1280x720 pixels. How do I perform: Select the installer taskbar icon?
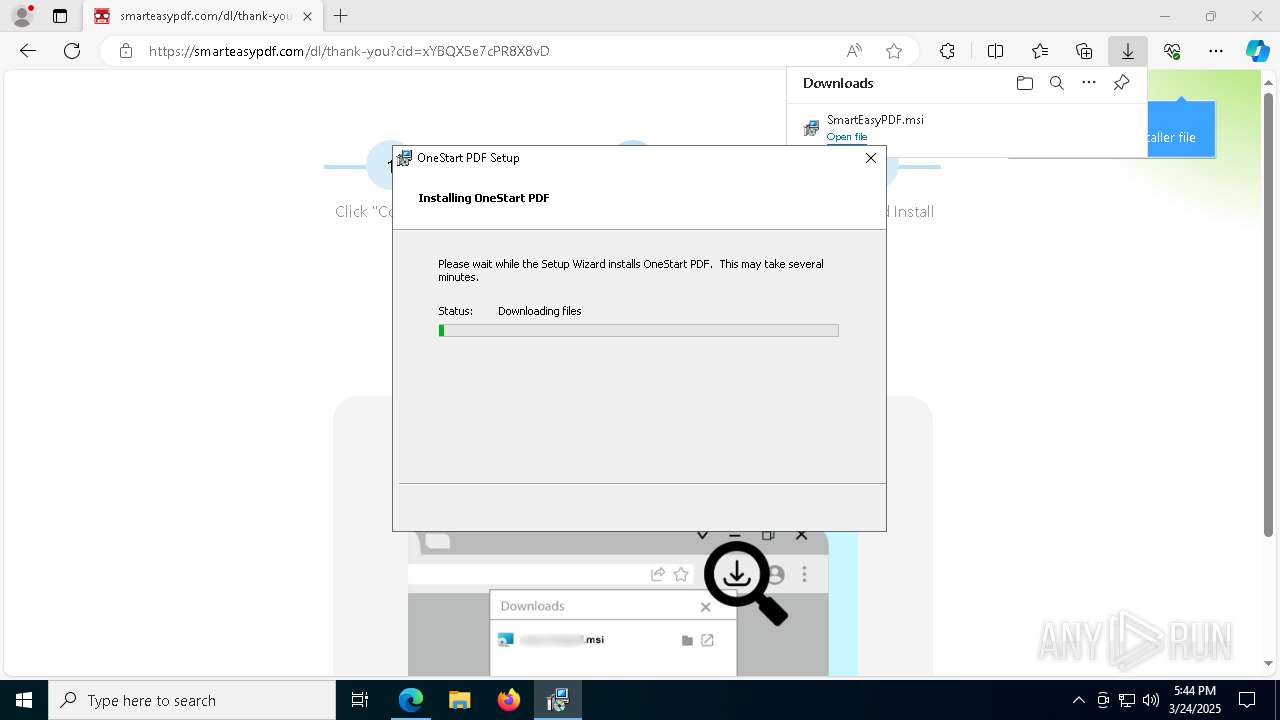click(558, 700)
